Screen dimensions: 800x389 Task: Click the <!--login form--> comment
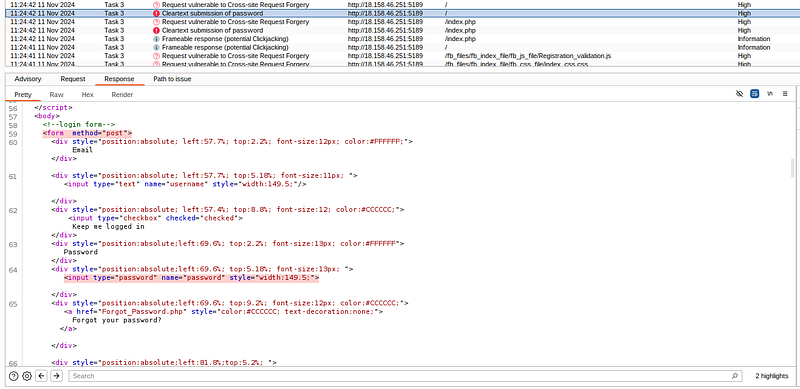pos(79,125)
